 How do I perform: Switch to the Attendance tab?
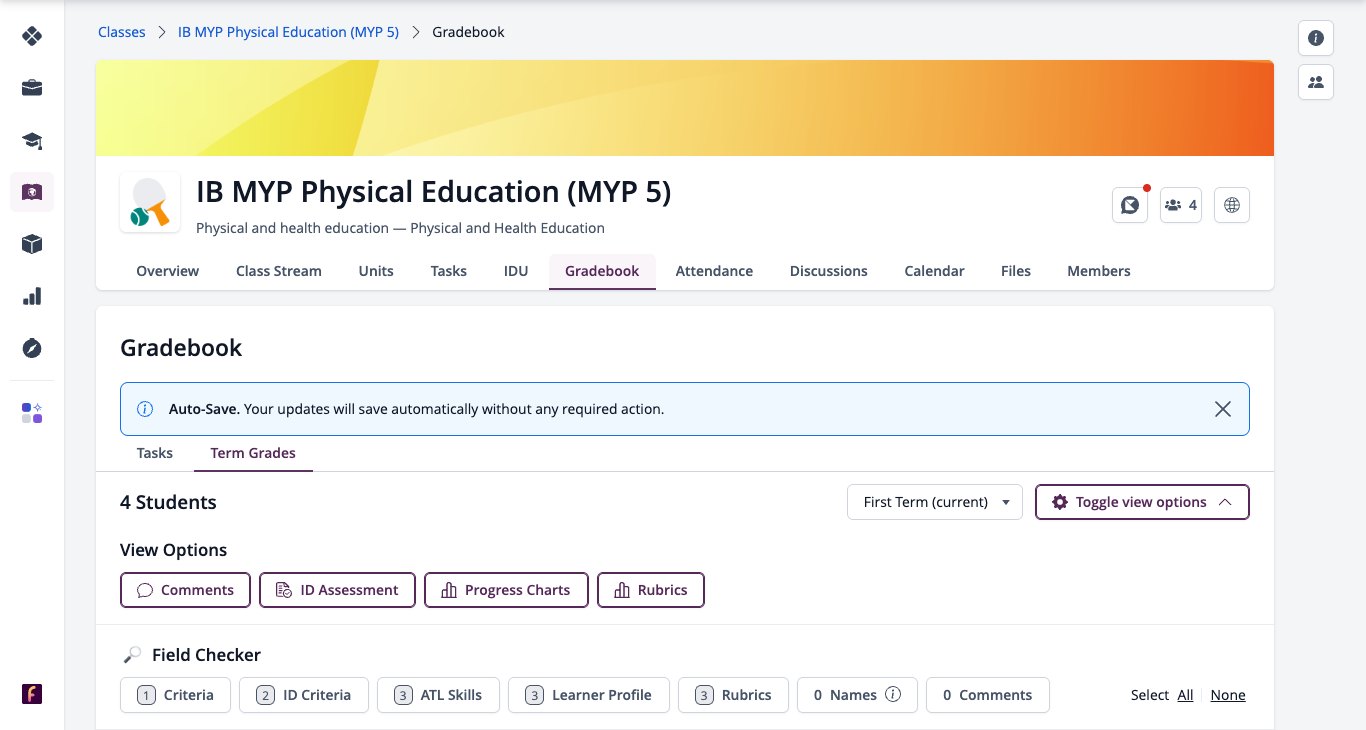714,271
